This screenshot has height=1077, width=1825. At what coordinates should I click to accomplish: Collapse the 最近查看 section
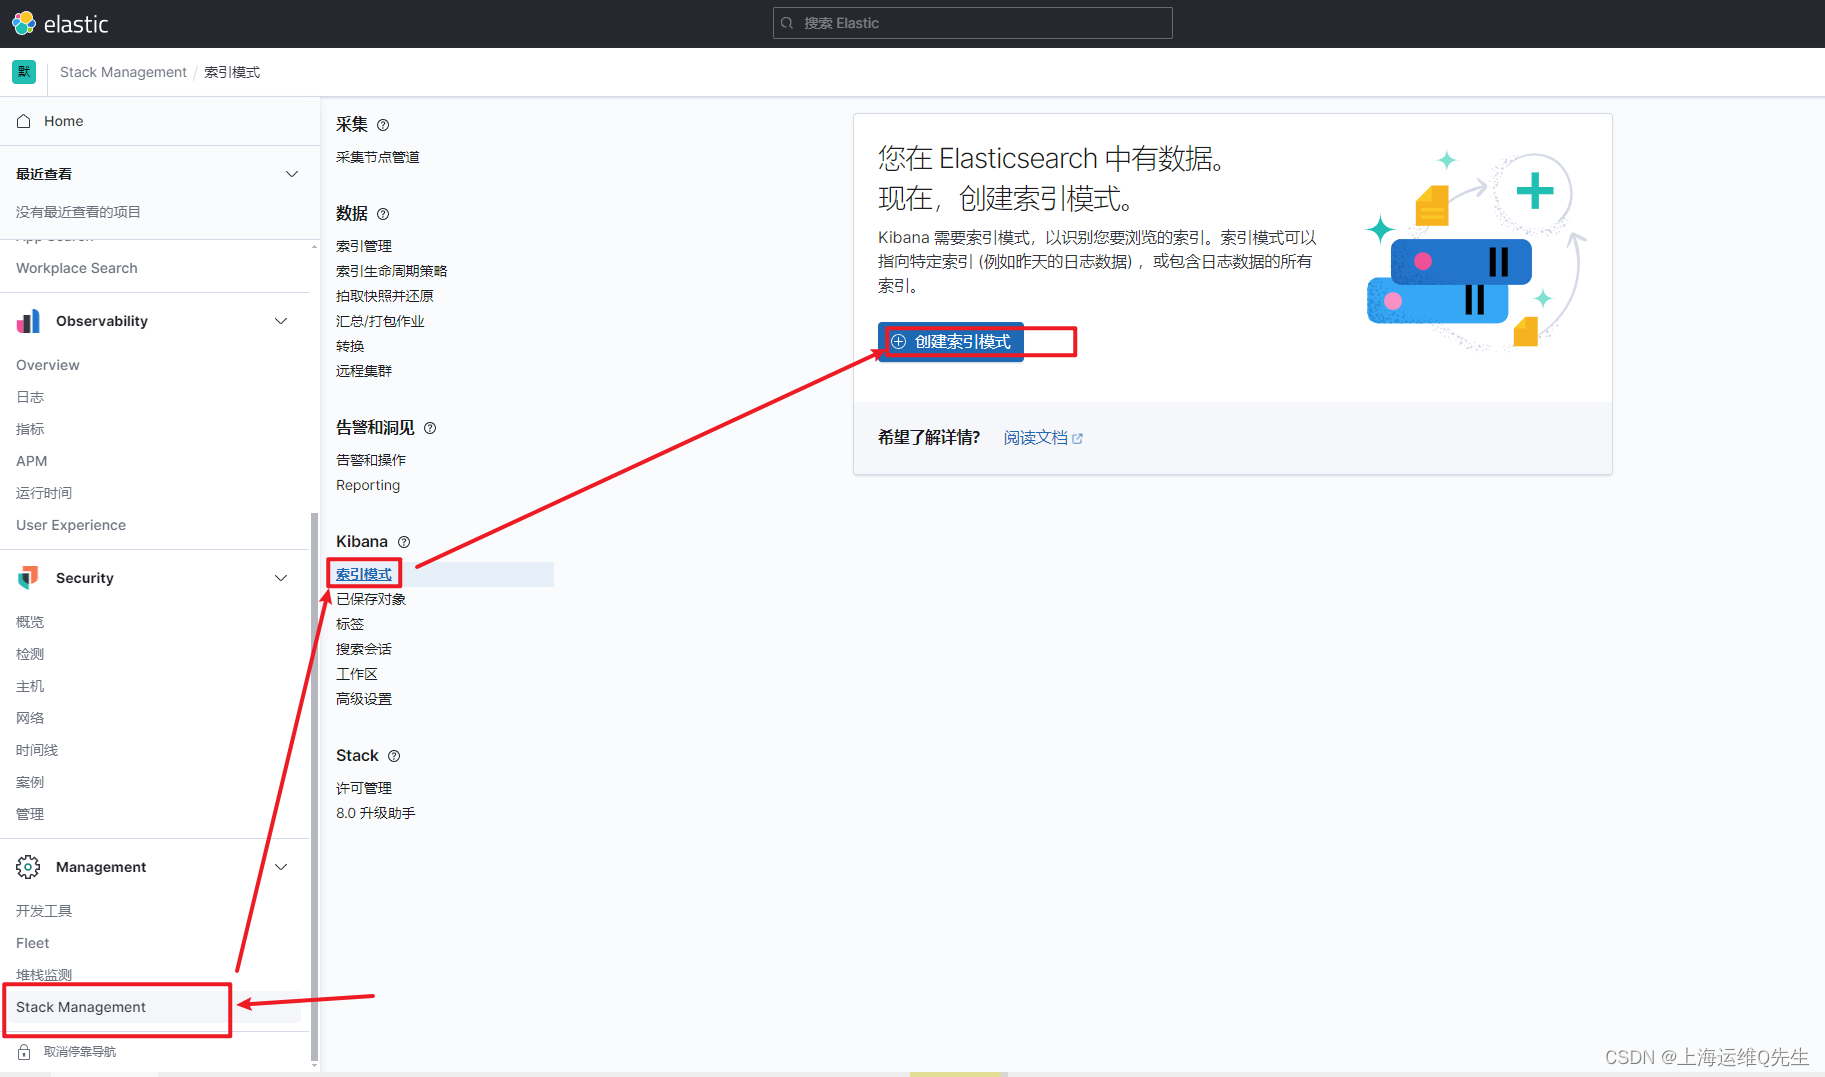click(x=292, y=174)
